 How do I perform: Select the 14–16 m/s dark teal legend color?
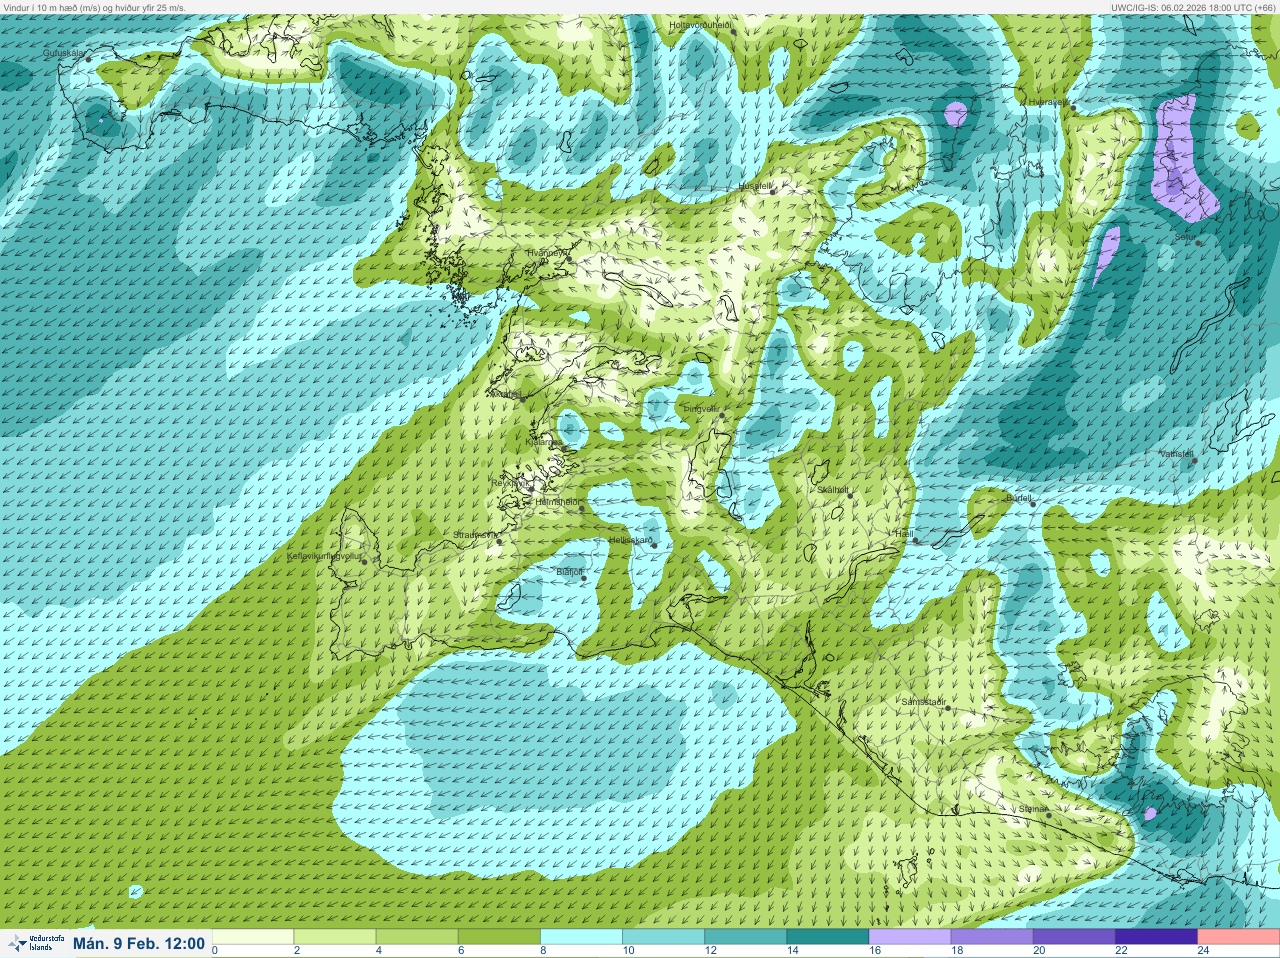pos(828,937)
